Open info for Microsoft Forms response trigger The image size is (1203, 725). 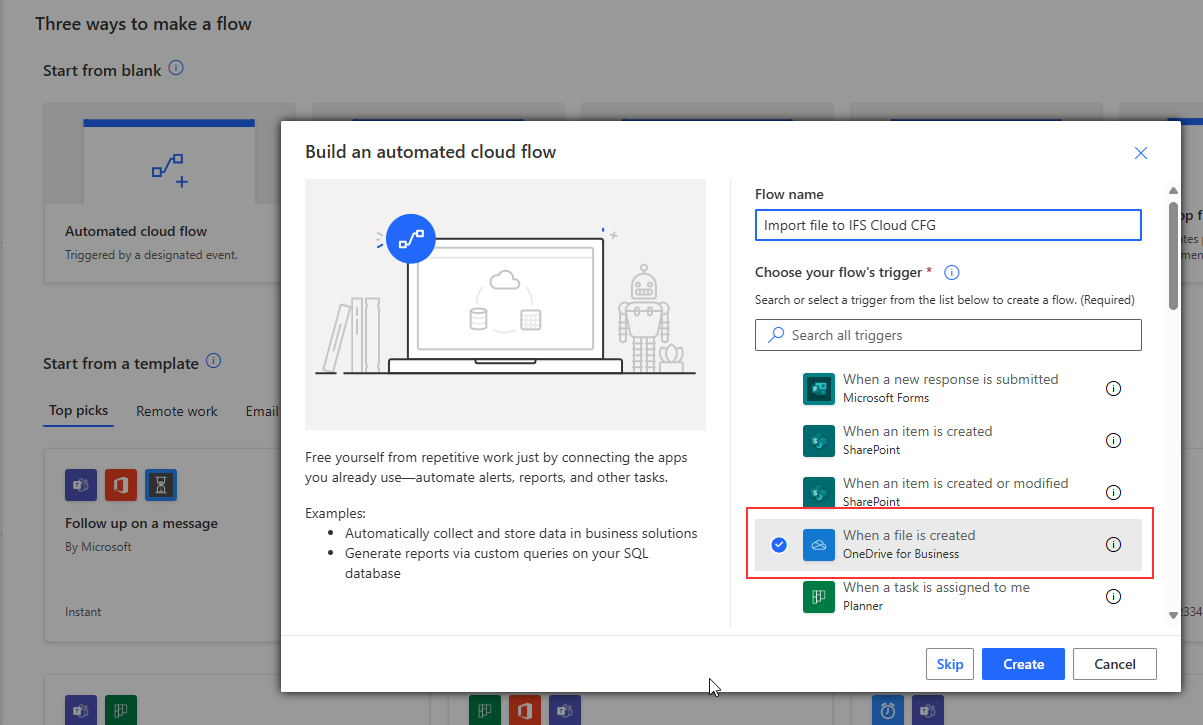click(1113, 389)
